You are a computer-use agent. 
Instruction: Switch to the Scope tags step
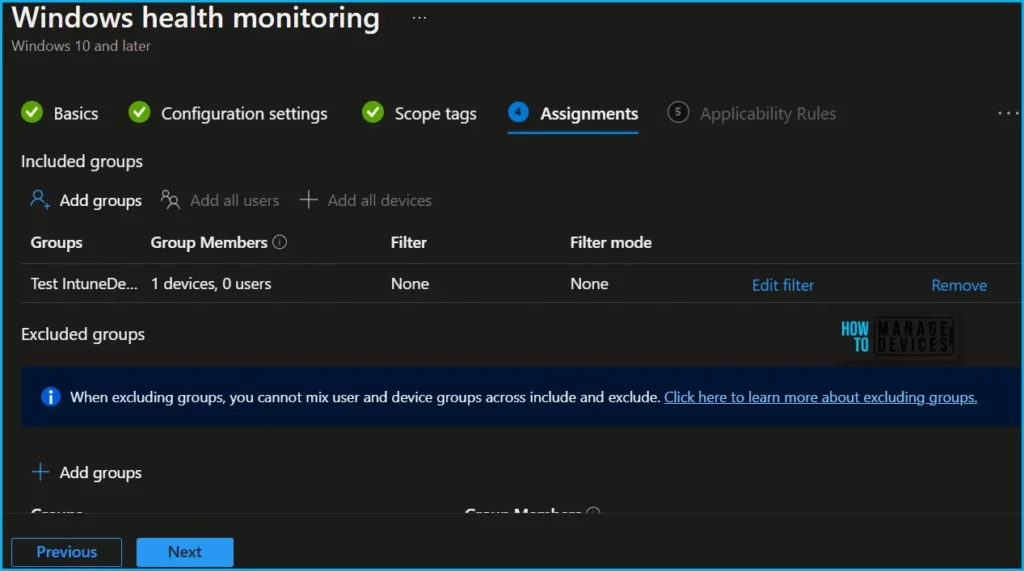click(x=436, y=114)
